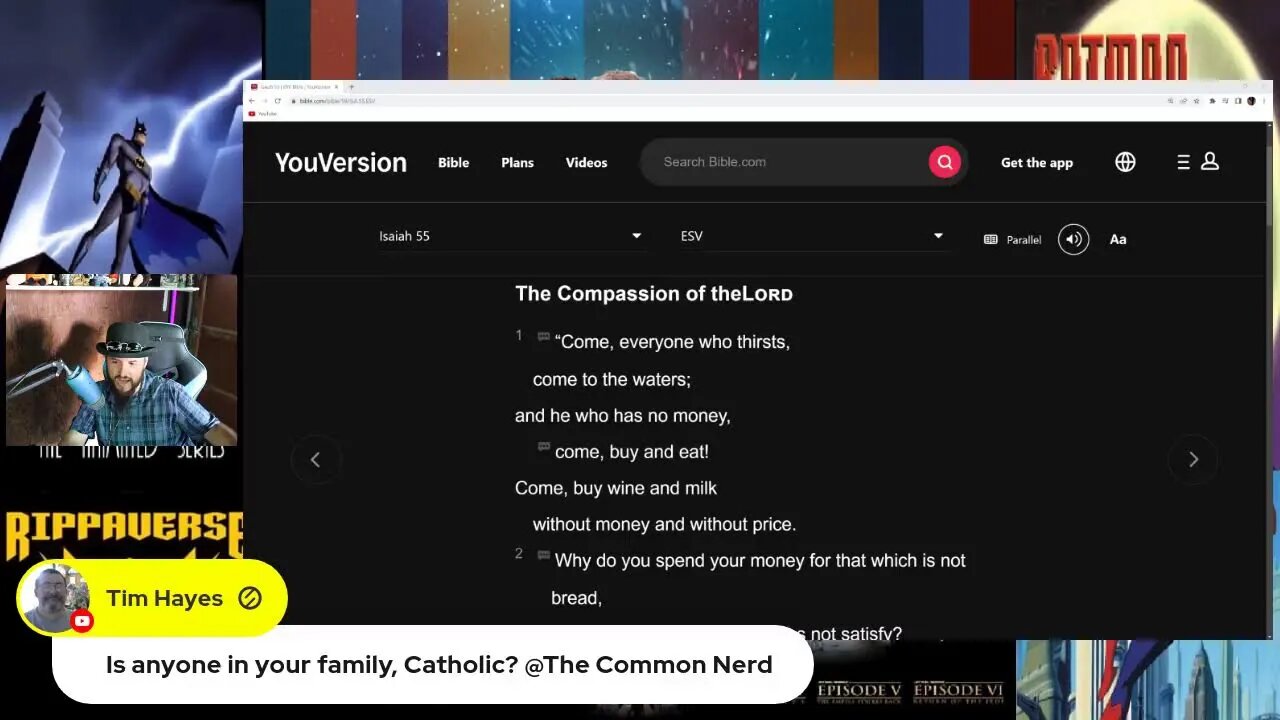
Task: Click text 'and he who has no money,'
Action: (623, 415)
